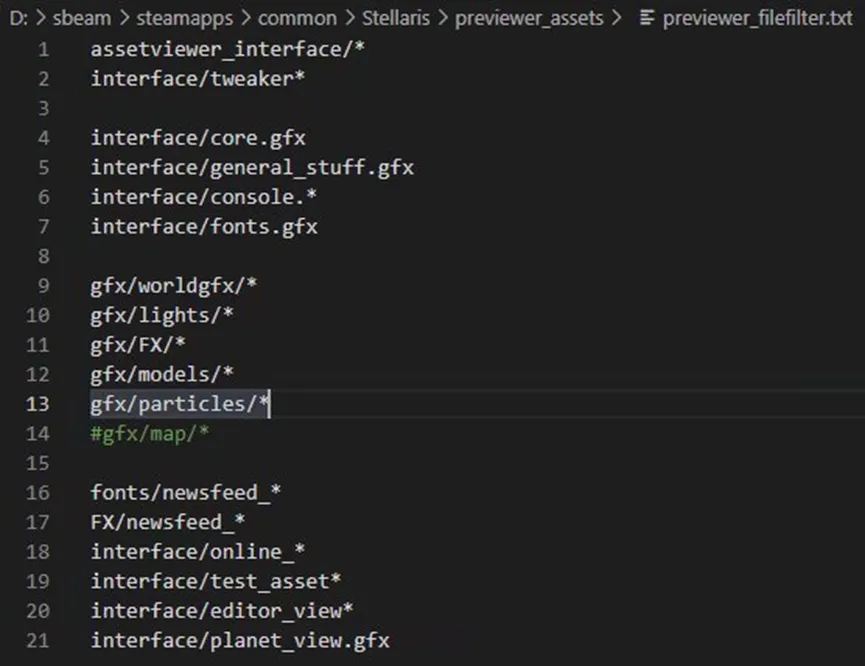Click the gfx/worldgfx/* entry
865x666 pixels.
[x=174, y=285]
